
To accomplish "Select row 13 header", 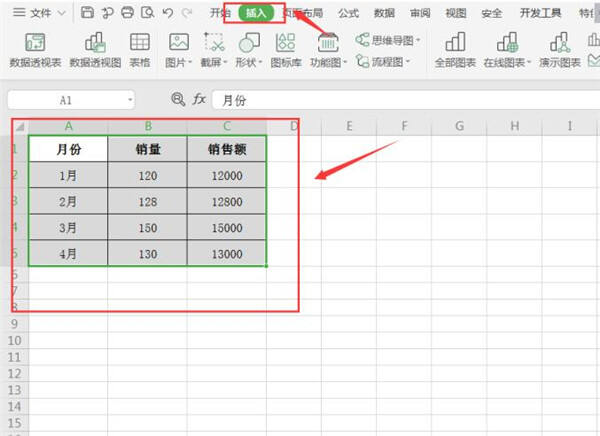I will coord(14,390).
